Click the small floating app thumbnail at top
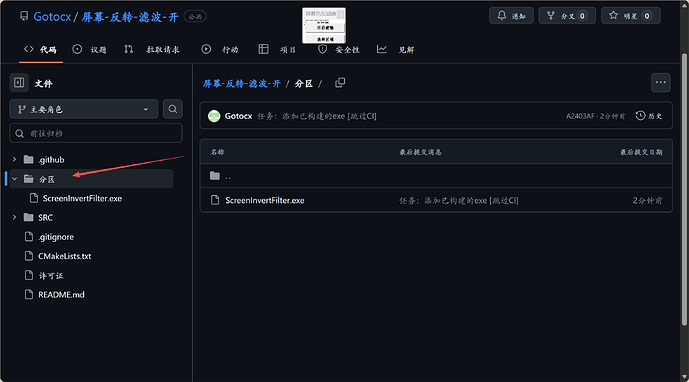 tap(324, 25)
